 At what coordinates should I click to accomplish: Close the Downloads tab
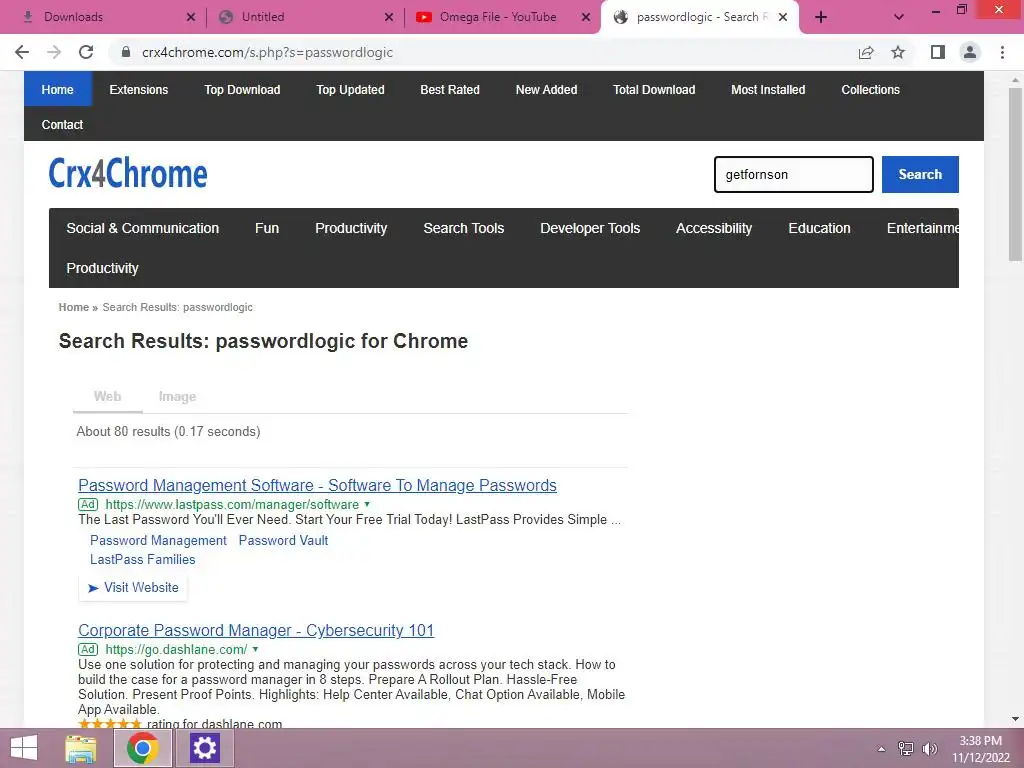tap(191, 17)
